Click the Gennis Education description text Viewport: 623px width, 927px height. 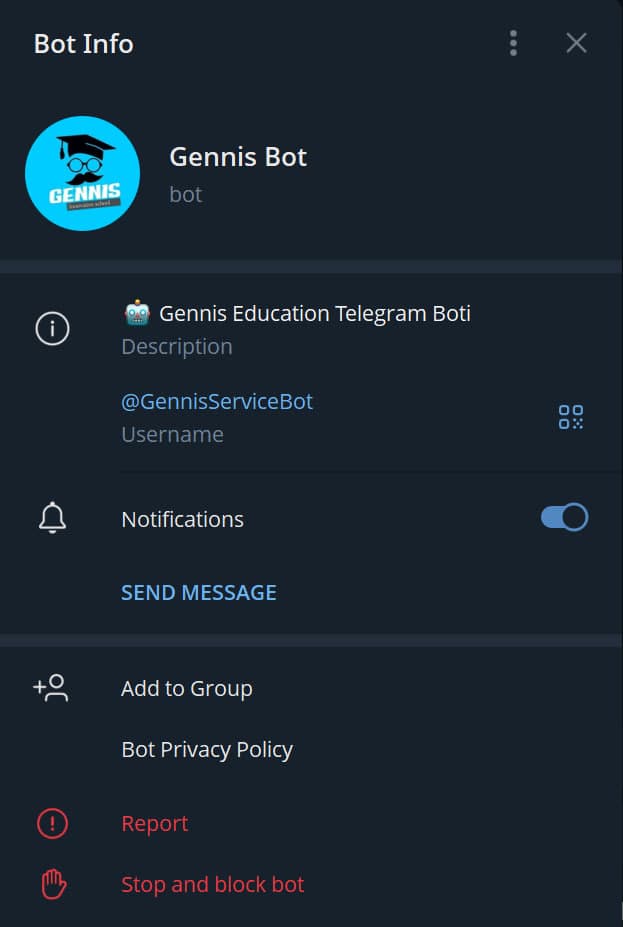(314, 313)
